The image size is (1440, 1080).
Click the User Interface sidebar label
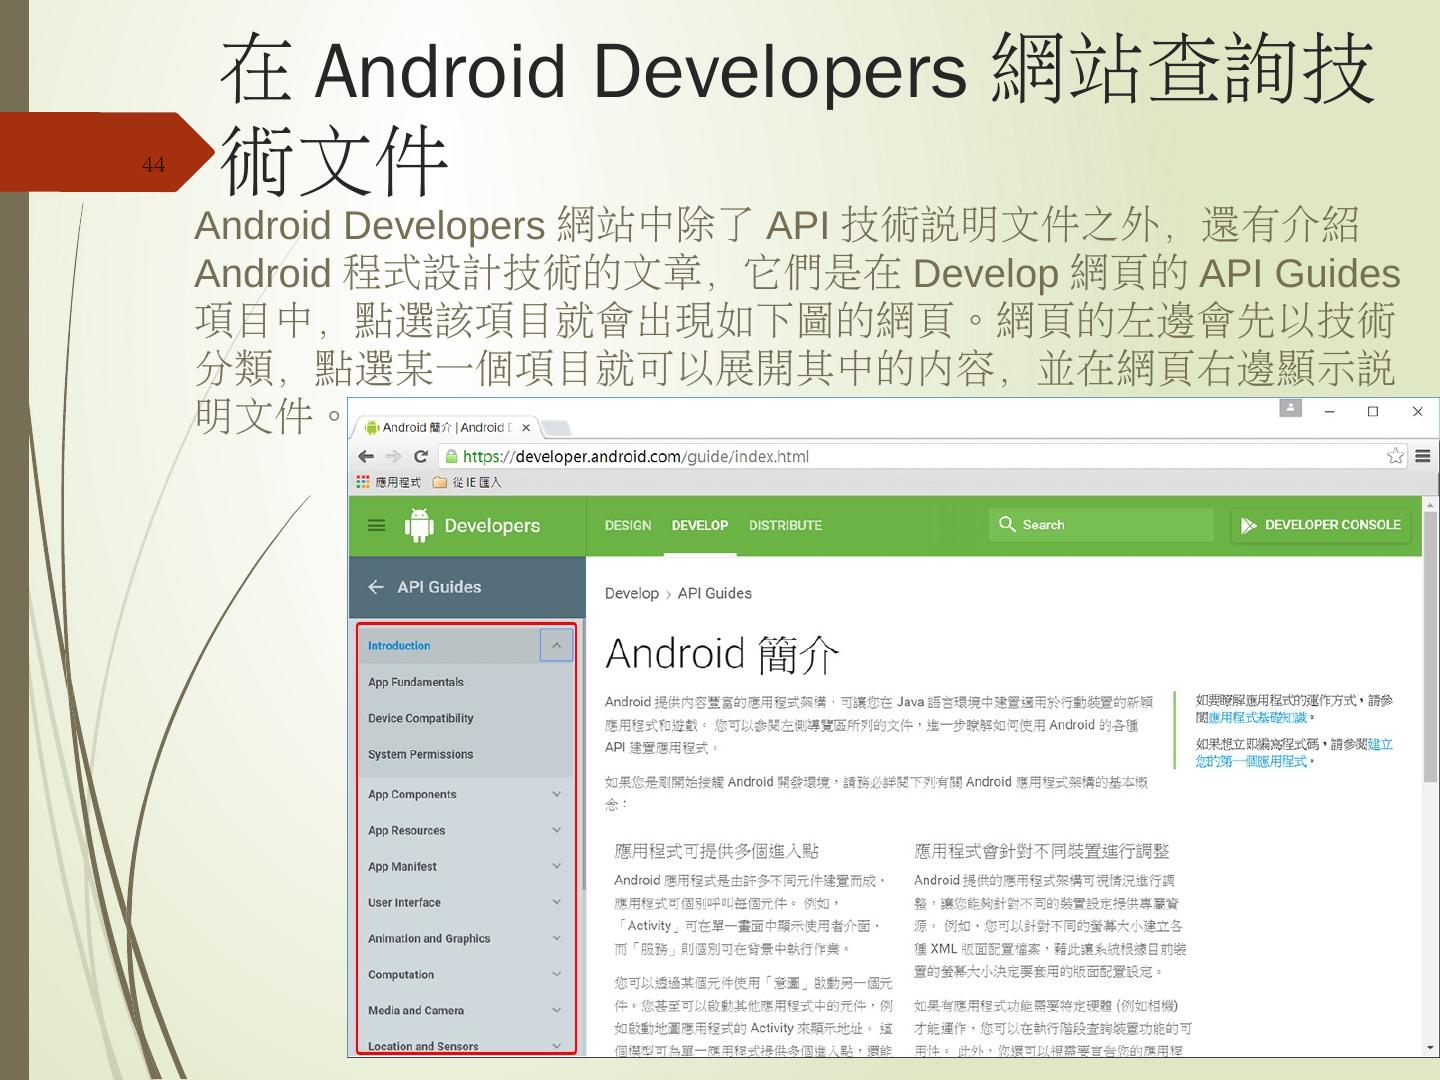(x=404, y=902)
